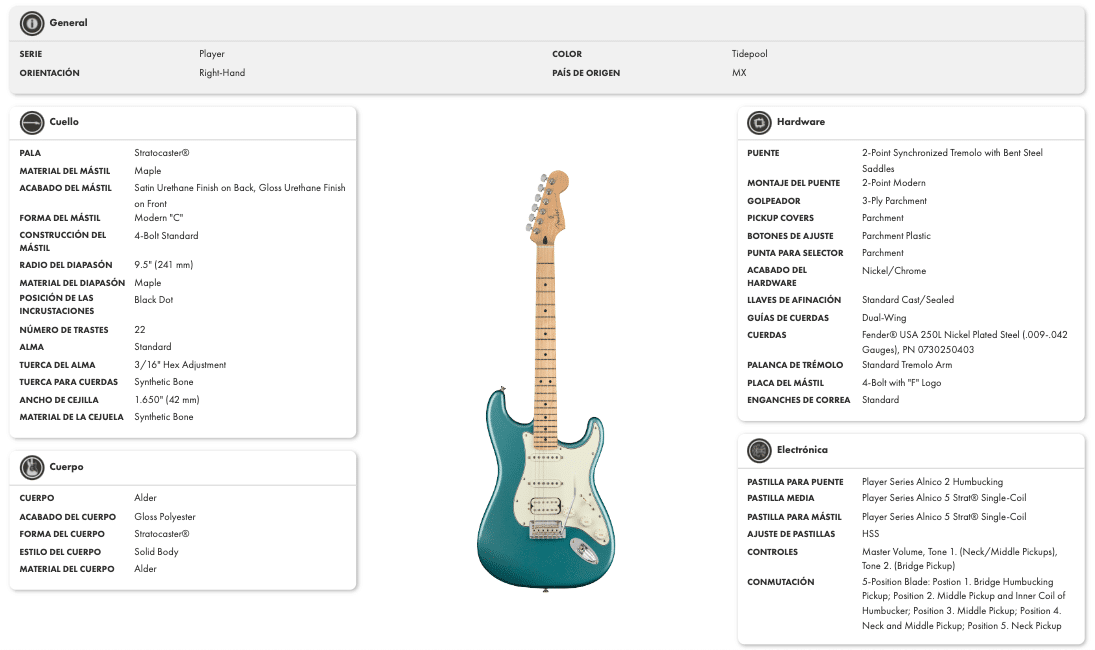Screen dimensions: 1095x650
Task: Click the 9.5" (241 mm) radius value
Action: (x=163, y=265)
